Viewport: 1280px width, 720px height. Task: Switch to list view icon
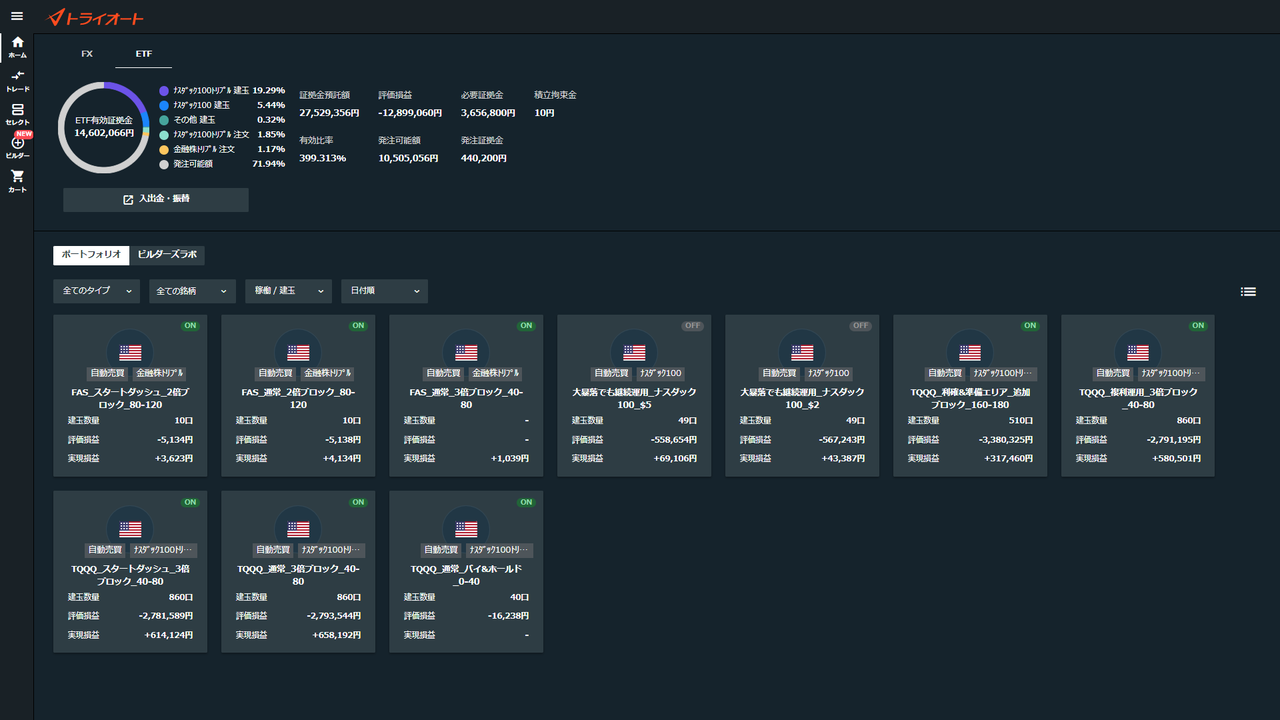(1248, 292)
